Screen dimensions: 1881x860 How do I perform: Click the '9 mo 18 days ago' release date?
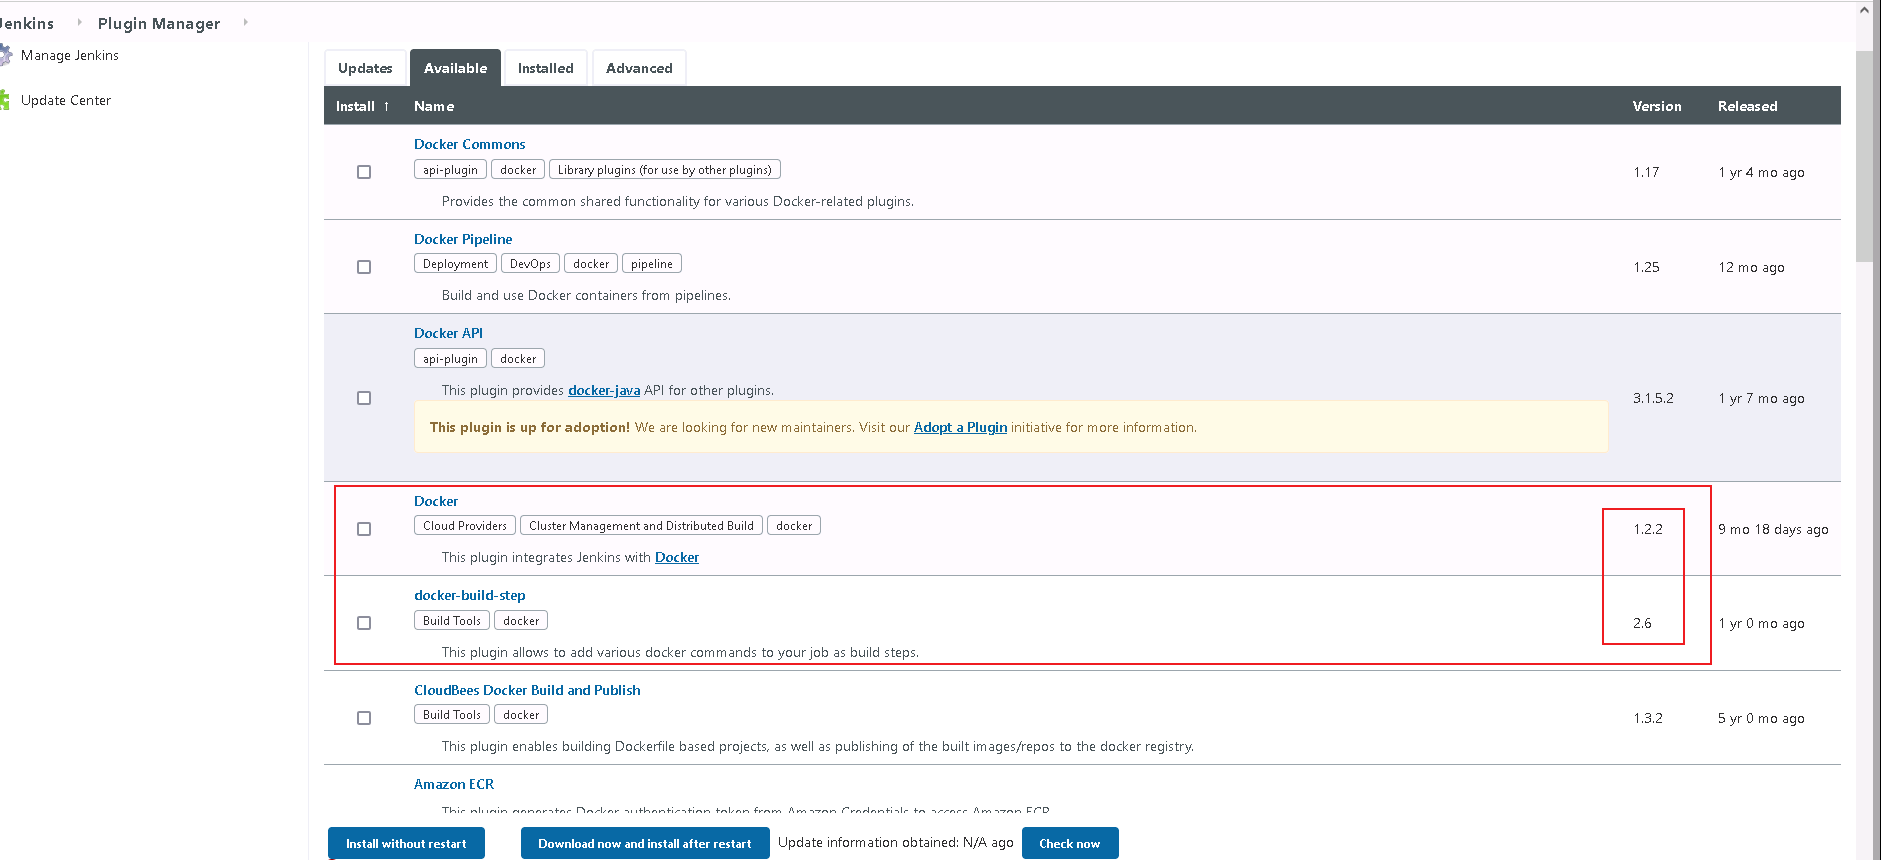click(x=1773, y=529)
